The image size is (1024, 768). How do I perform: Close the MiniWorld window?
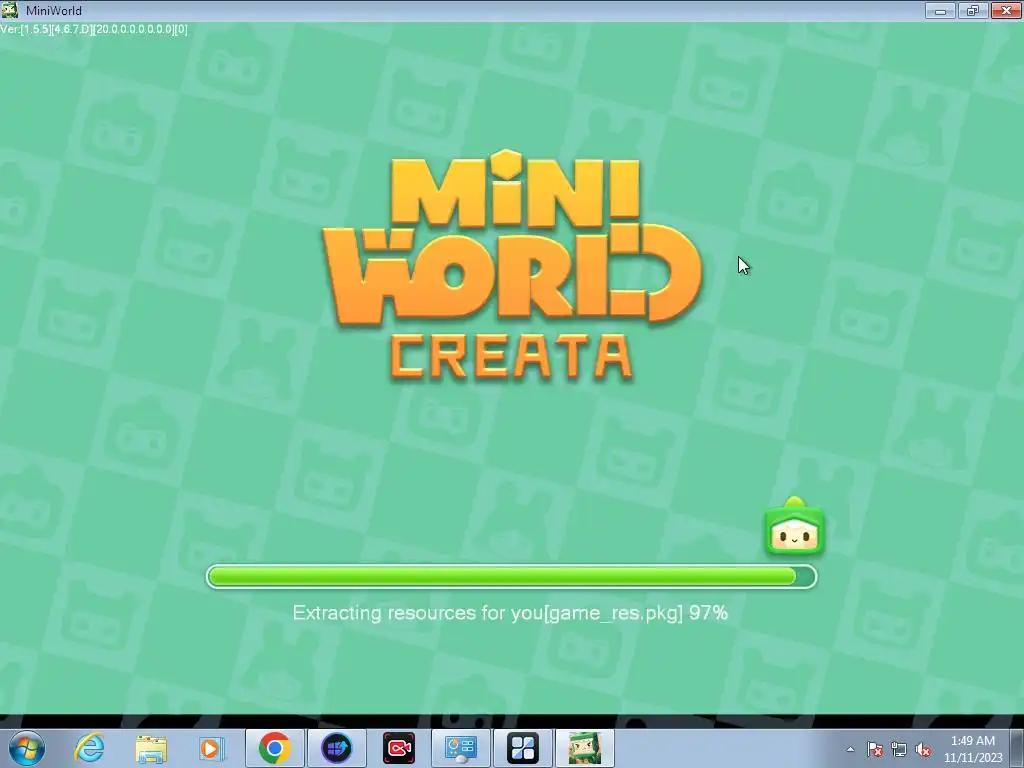pyautogui.click(x=1006, y=10)
